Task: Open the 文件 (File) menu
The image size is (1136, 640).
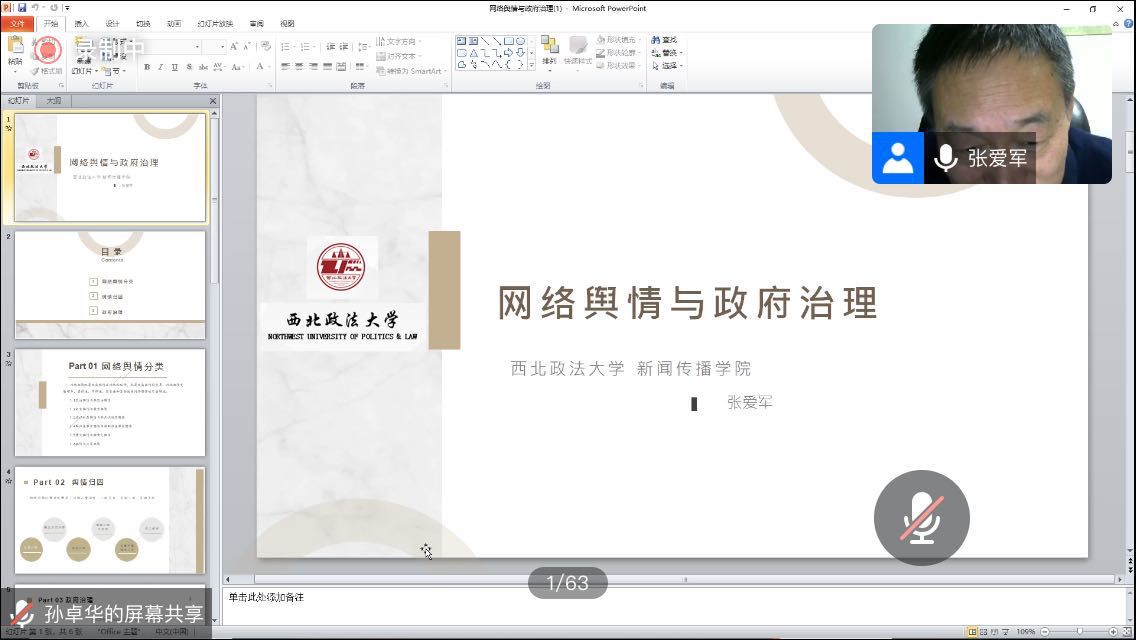Action: point(17,23)
